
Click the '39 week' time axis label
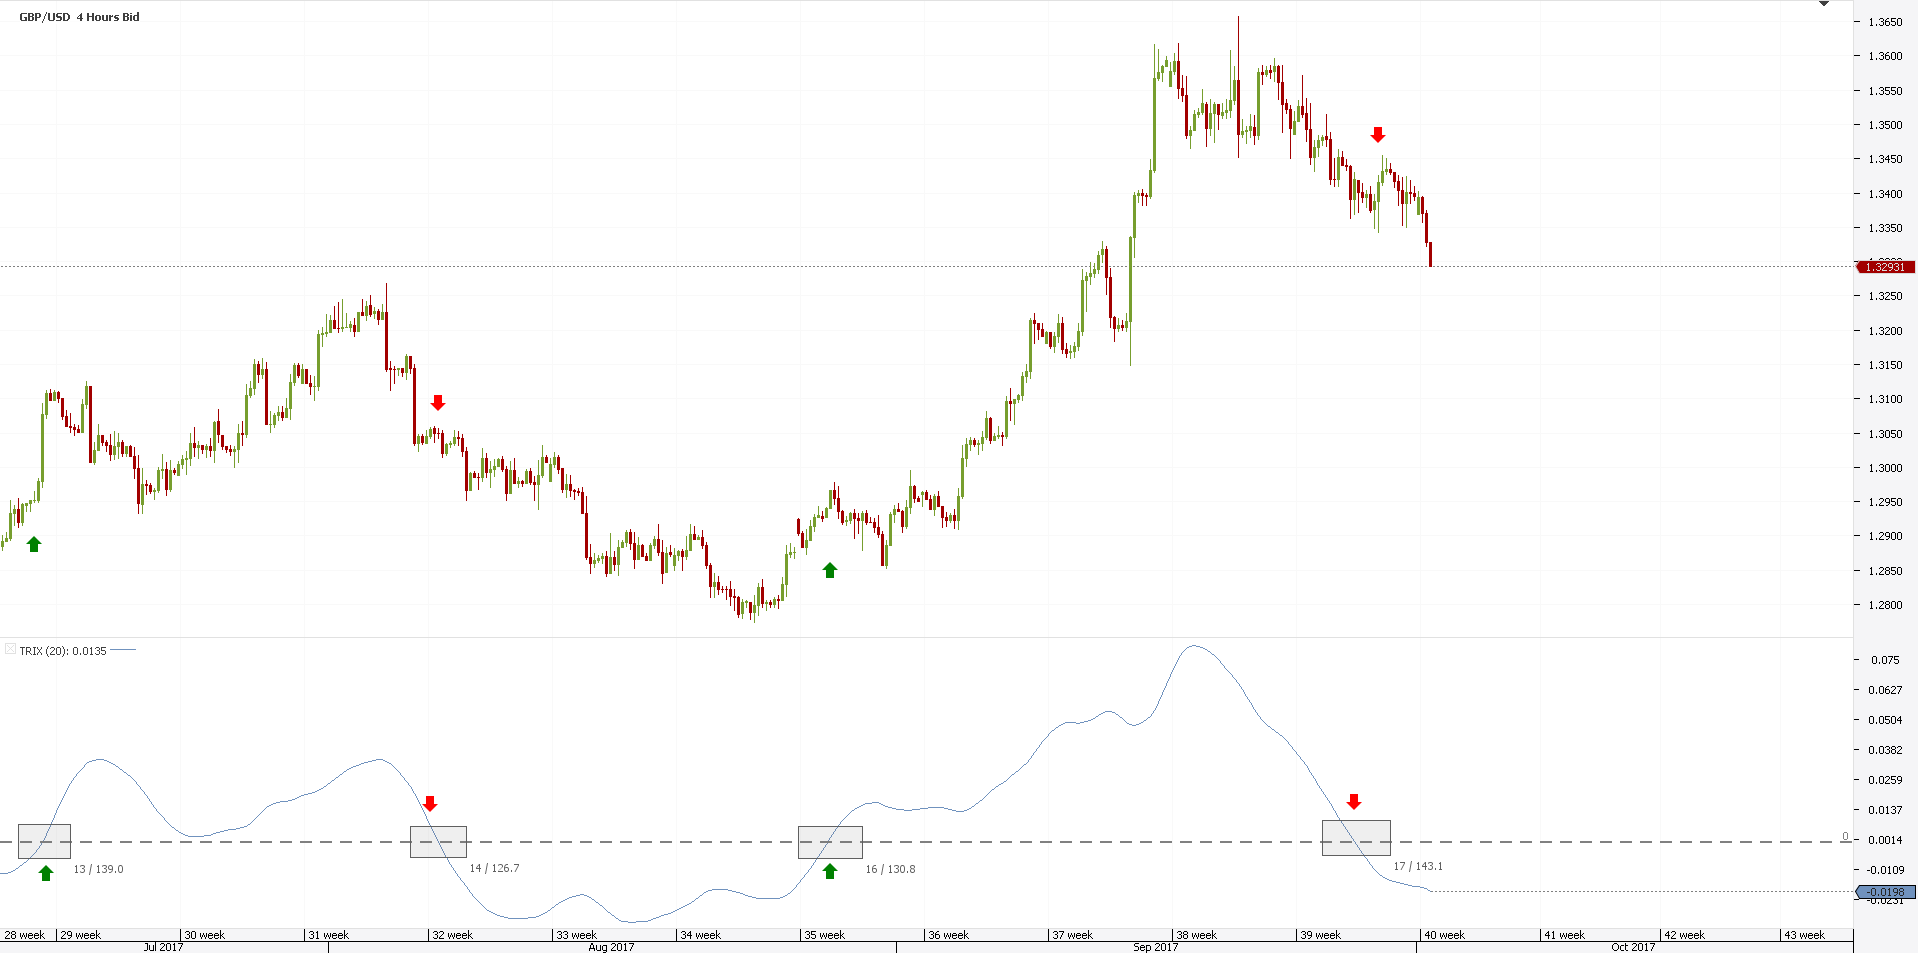[1320, 935]
